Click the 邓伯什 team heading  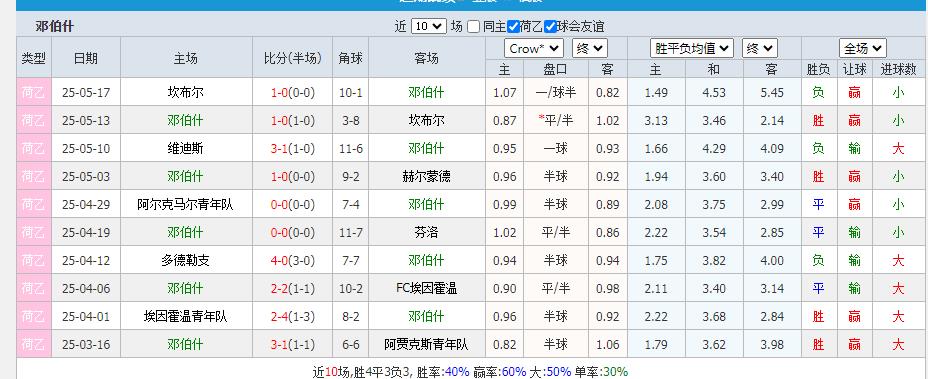pos(54,27)
